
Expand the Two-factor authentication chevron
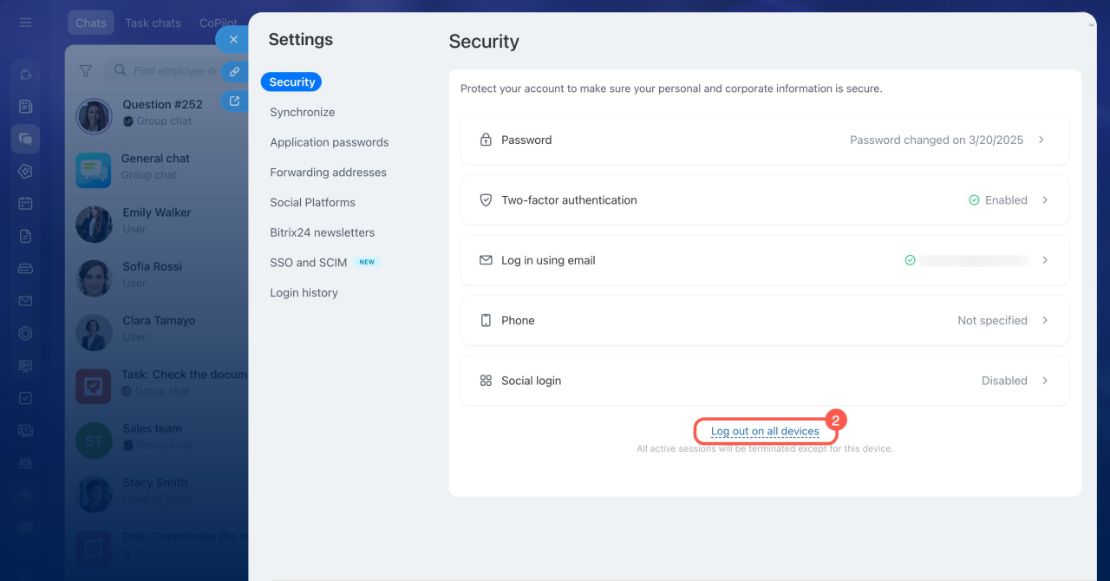[1045, 200]
